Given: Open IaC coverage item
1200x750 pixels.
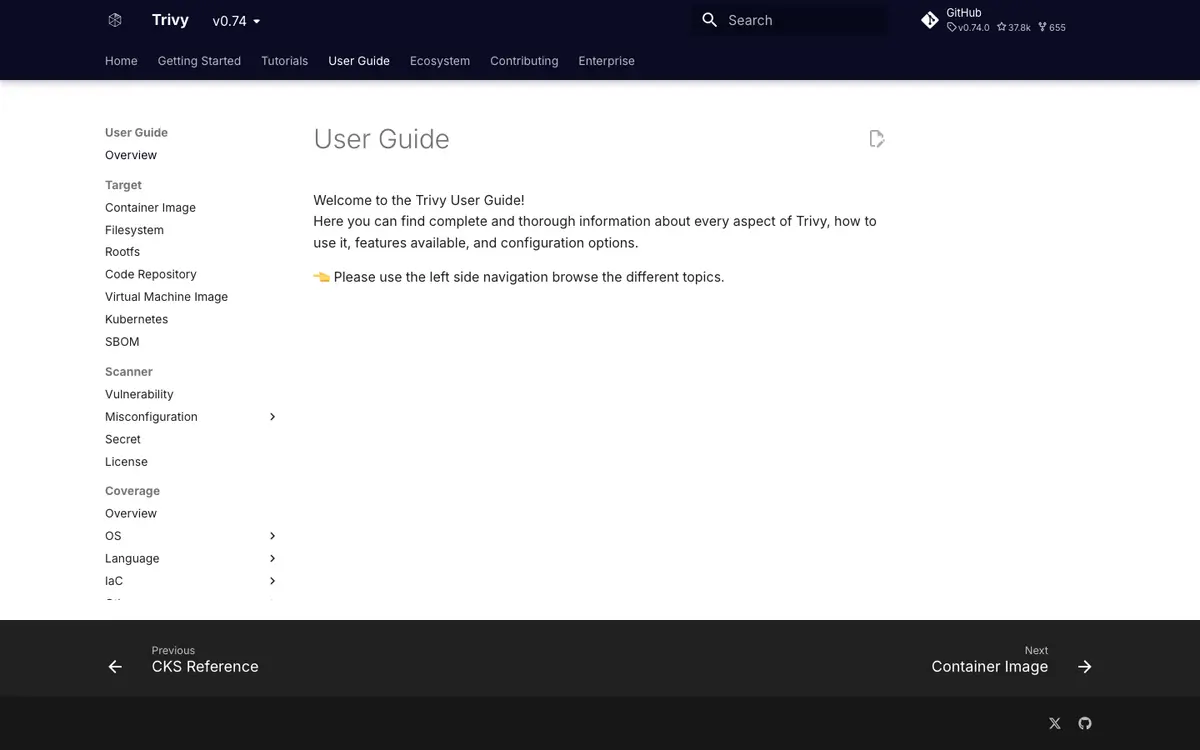Looking at the screenshot, I should (114, 581).
